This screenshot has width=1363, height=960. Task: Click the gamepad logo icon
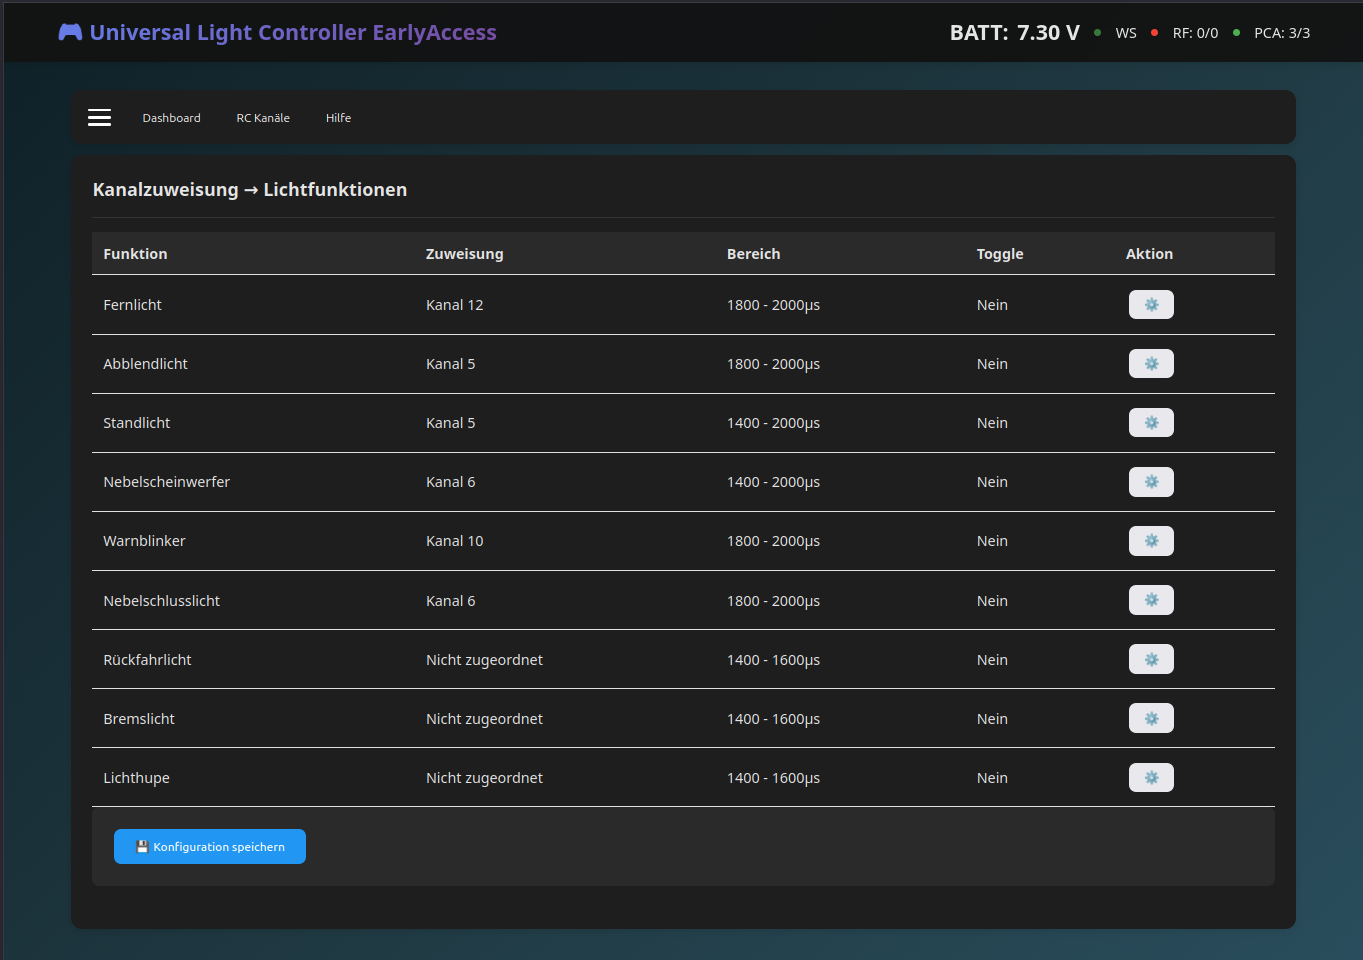coord(70,32)
